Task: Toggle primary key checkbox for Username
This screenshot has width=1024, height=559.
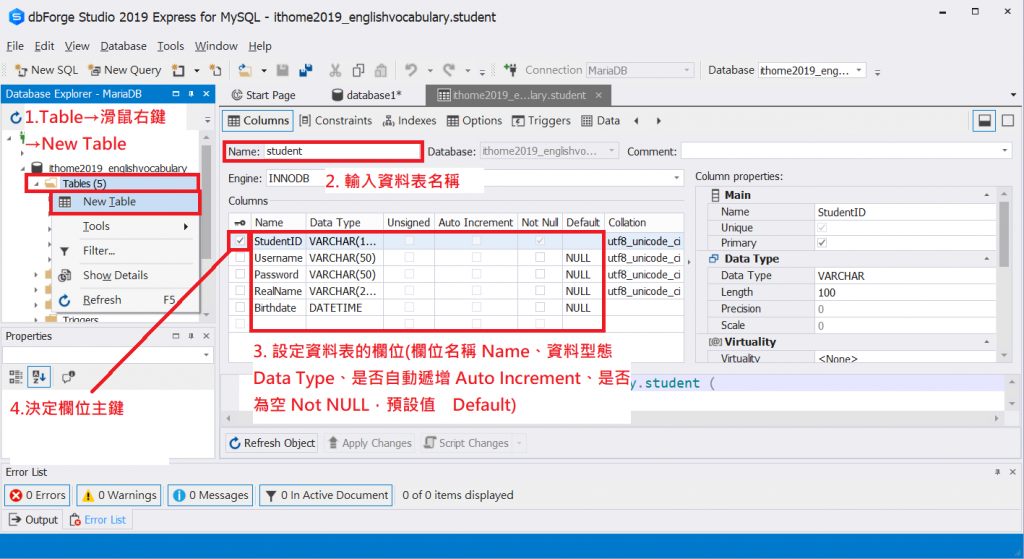Action: point(240,258)
